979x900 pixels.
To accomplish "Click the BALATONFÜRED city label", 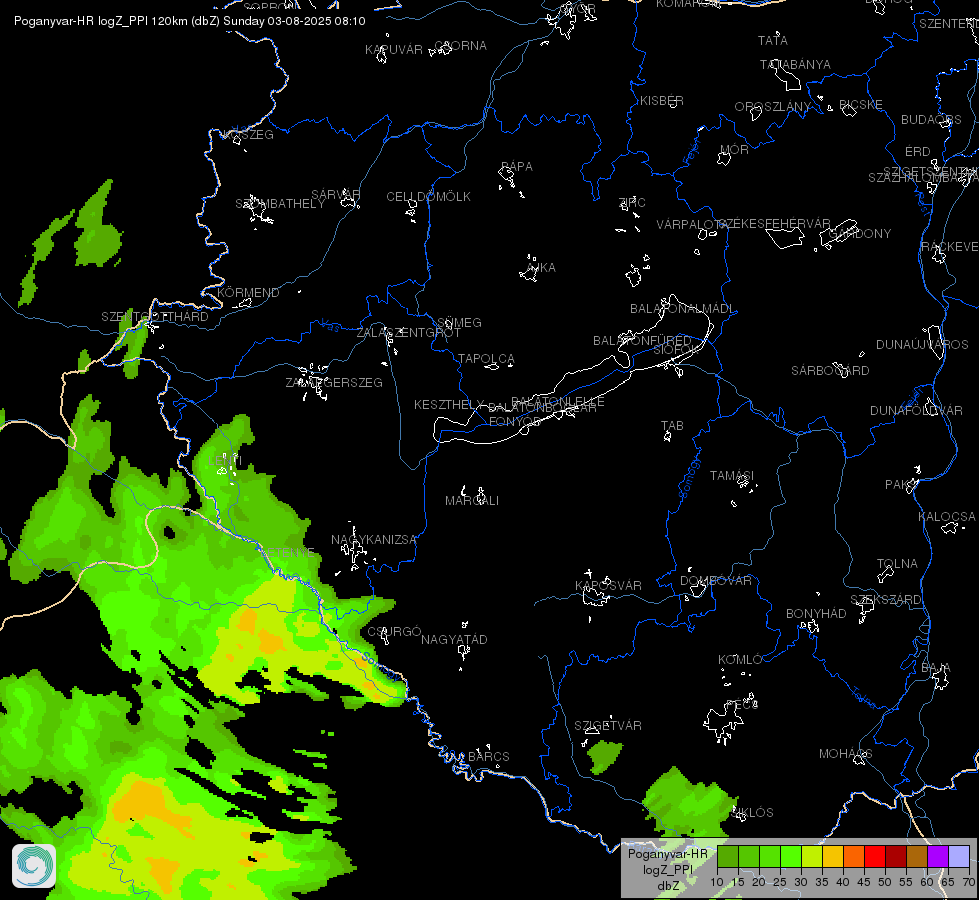I will point(642,341).
